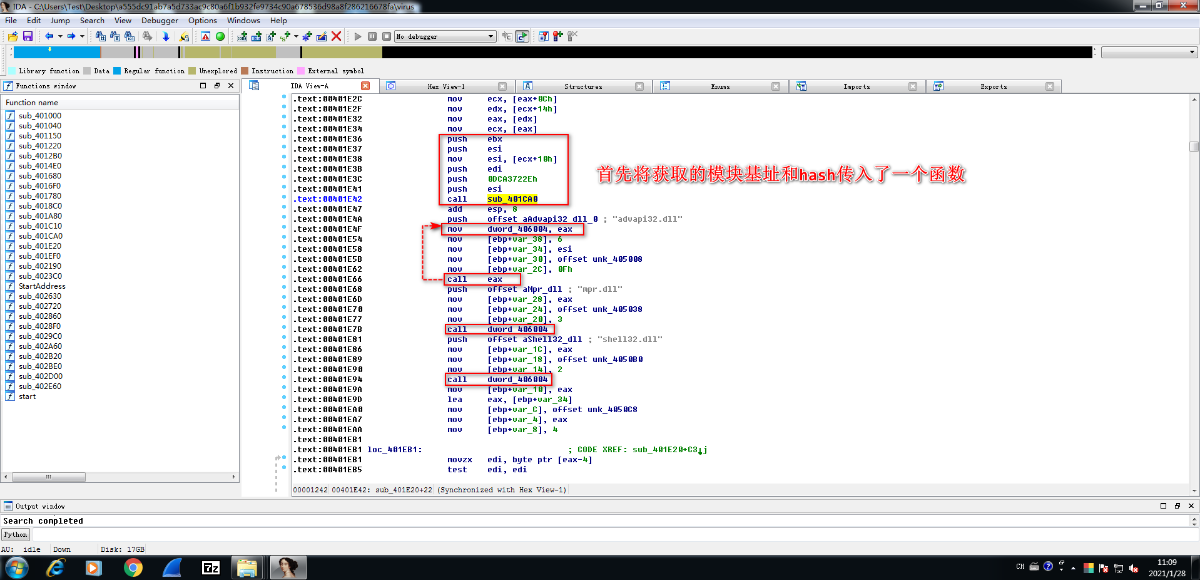The height and width of the screenshot is (580, 1200).
Task: Click the pause process icon
Action: point(372,36)
